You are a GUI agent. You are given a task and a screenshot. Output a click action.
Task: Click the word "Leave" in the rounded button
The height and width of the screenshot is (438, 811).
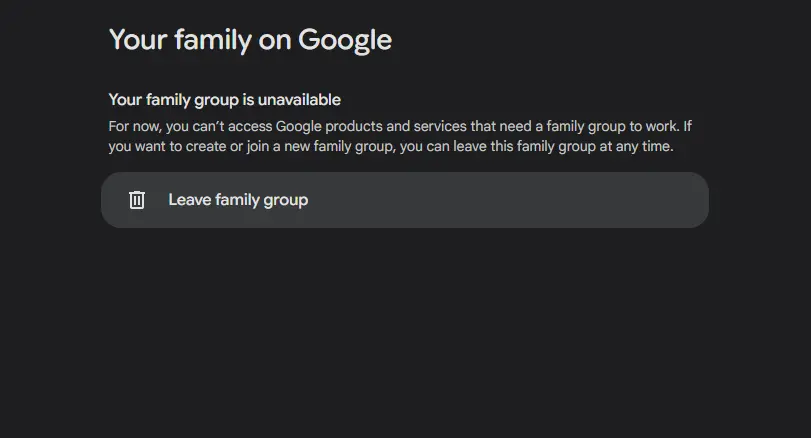tap(190, 200)
